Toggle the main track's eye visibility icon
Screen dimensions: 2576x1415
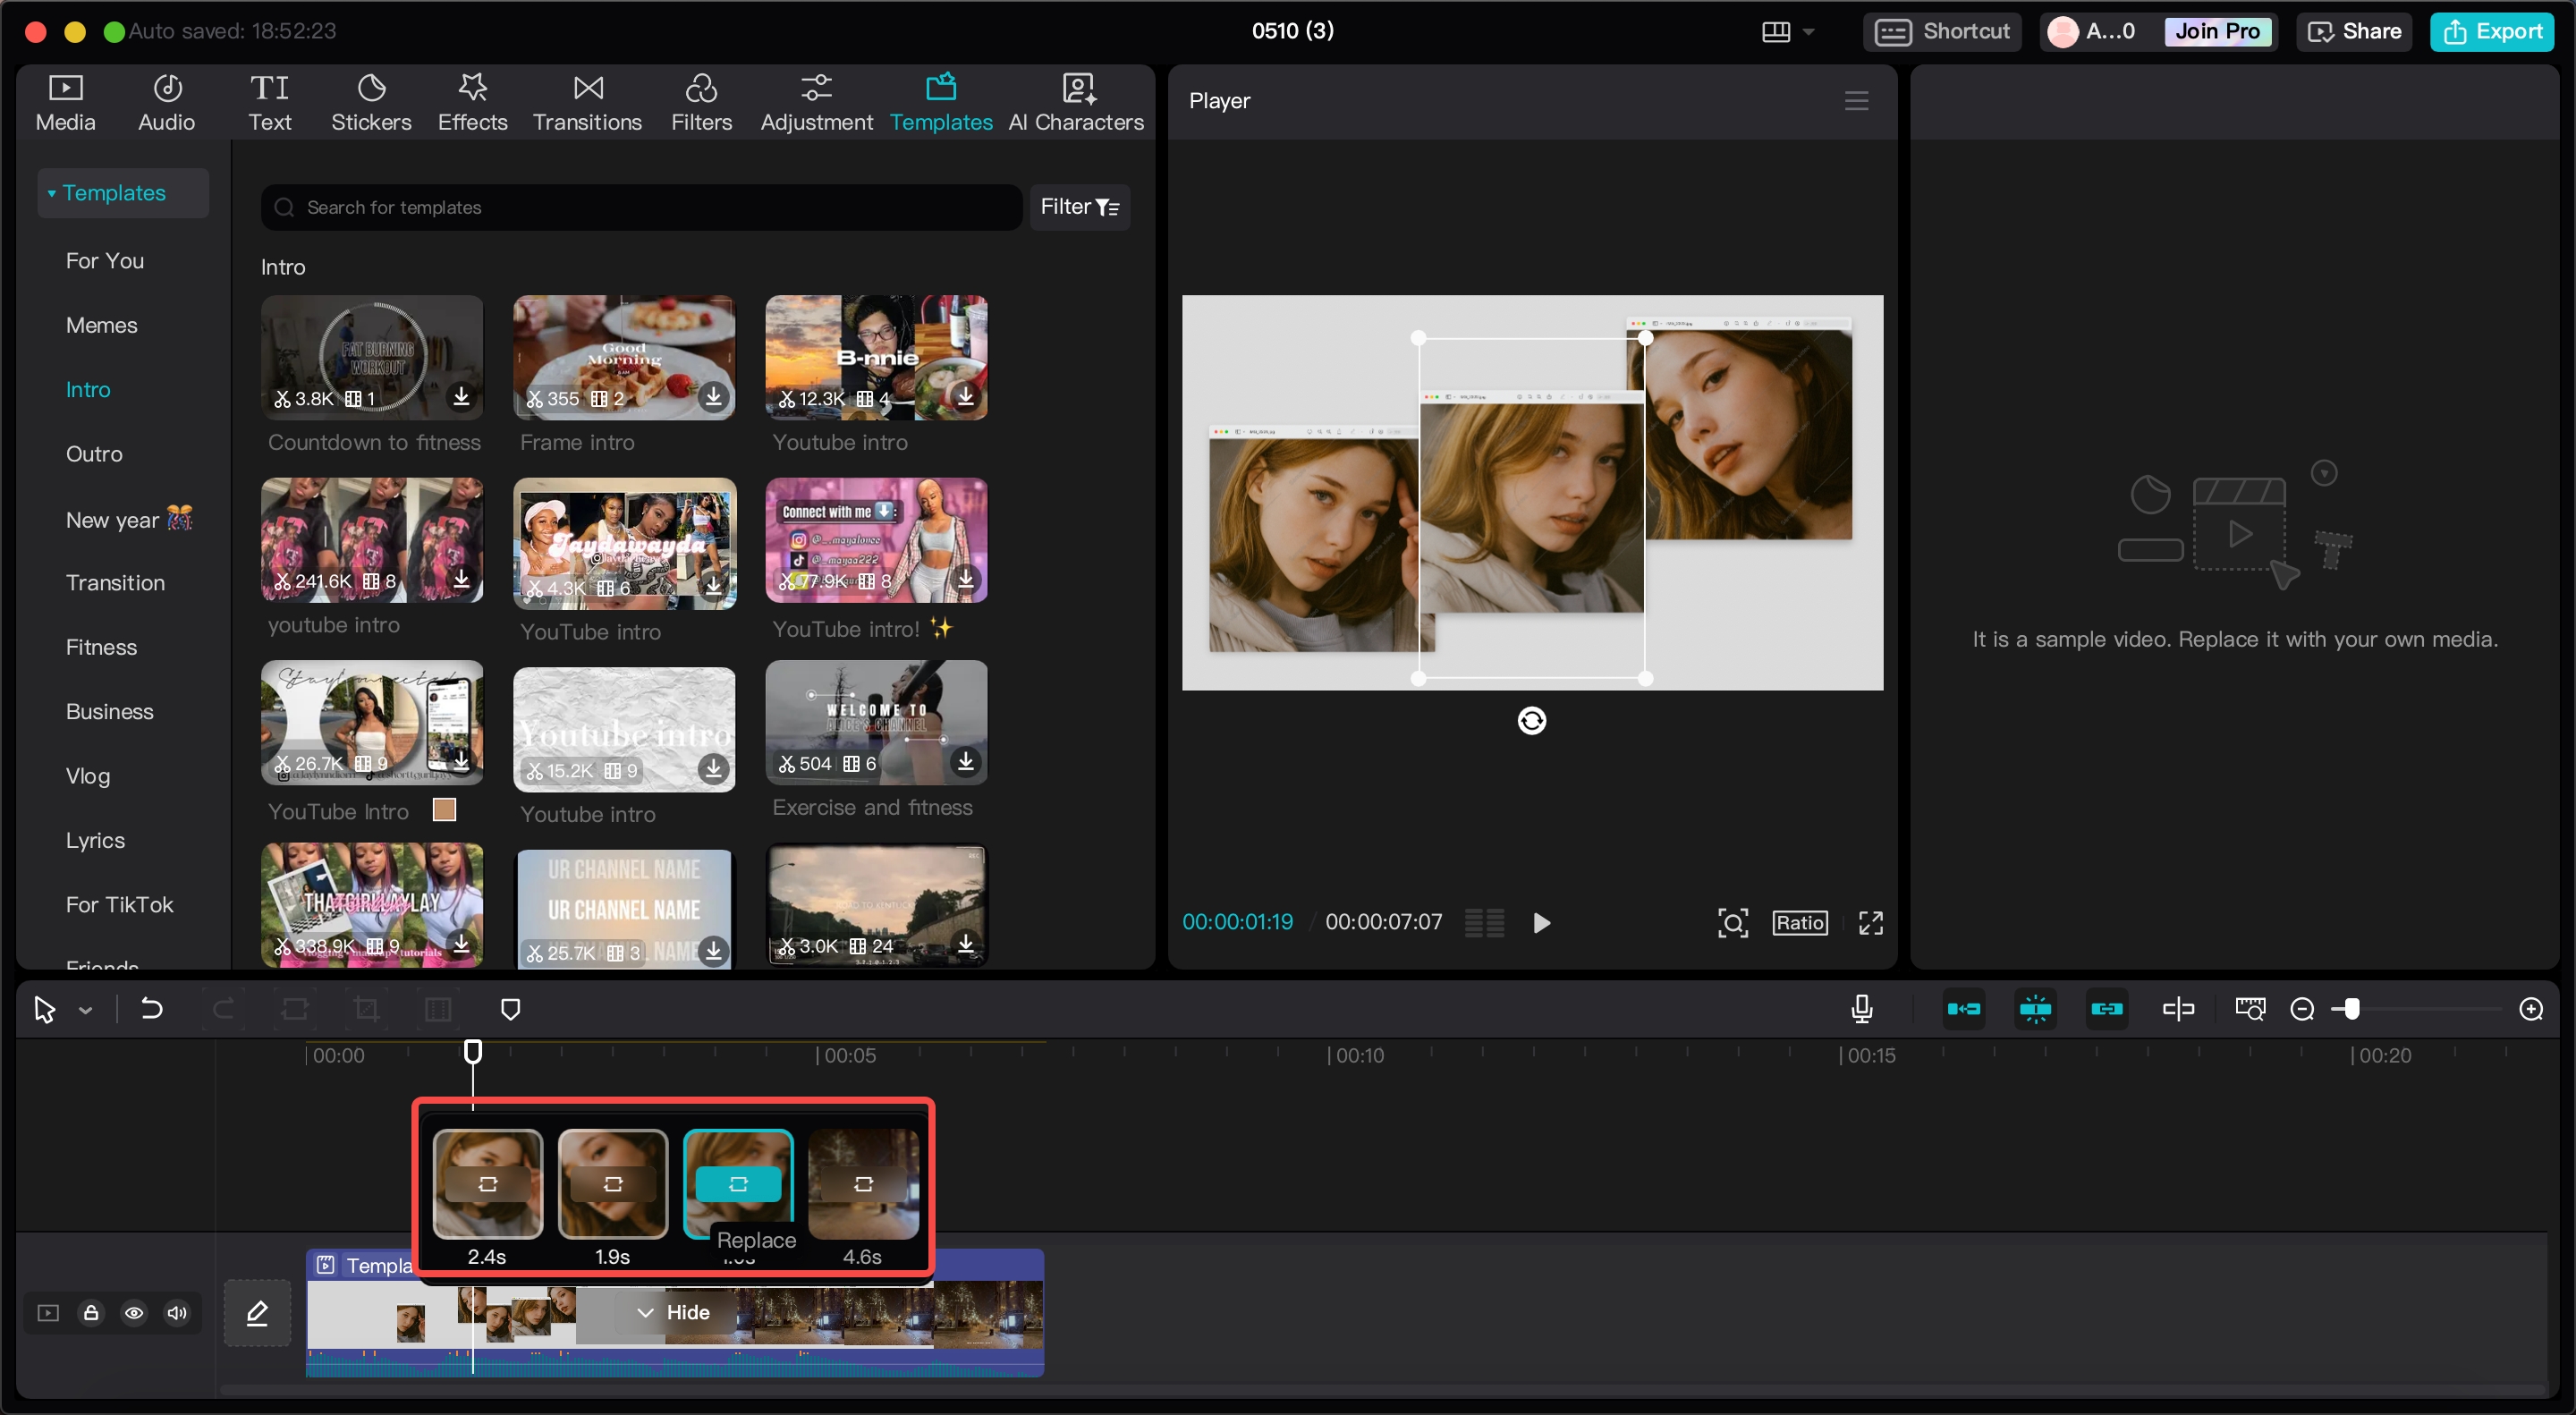pos(134,1313)
